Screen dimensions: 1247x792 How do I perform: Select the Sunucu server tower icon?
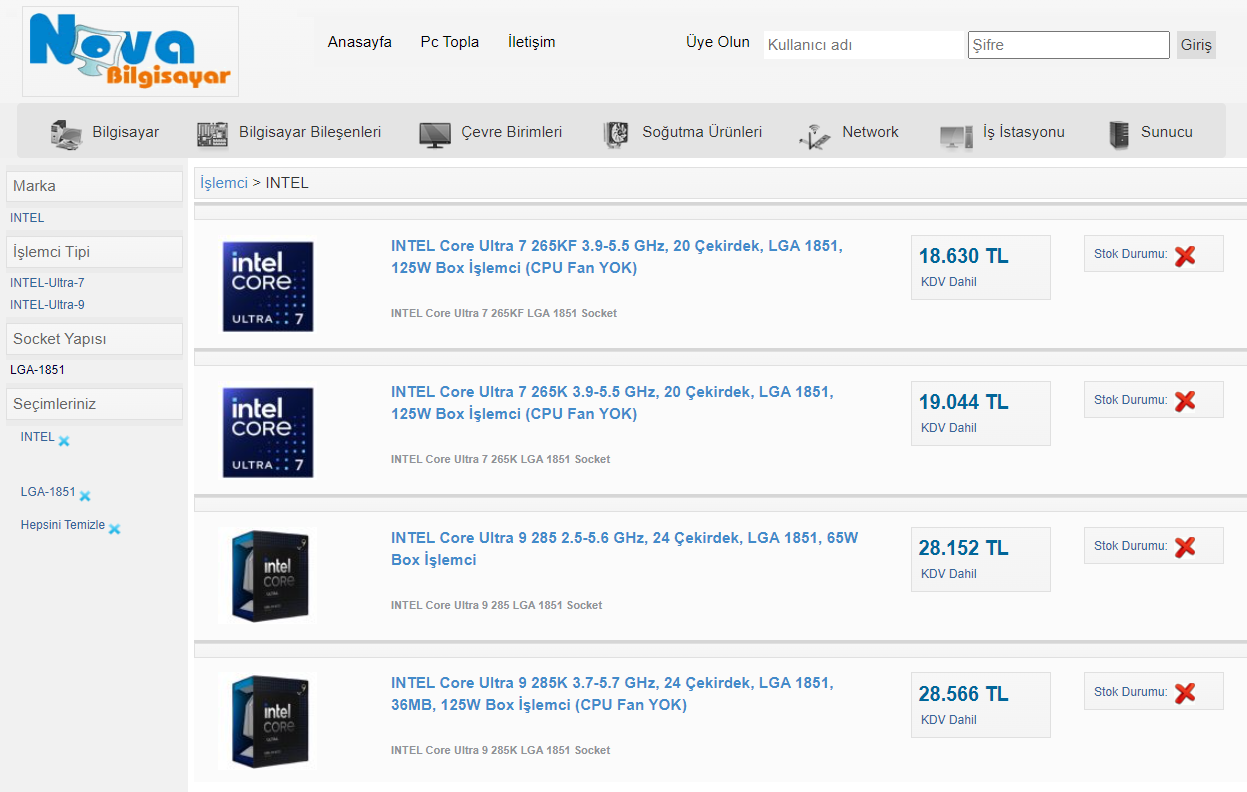point(1119,134)
